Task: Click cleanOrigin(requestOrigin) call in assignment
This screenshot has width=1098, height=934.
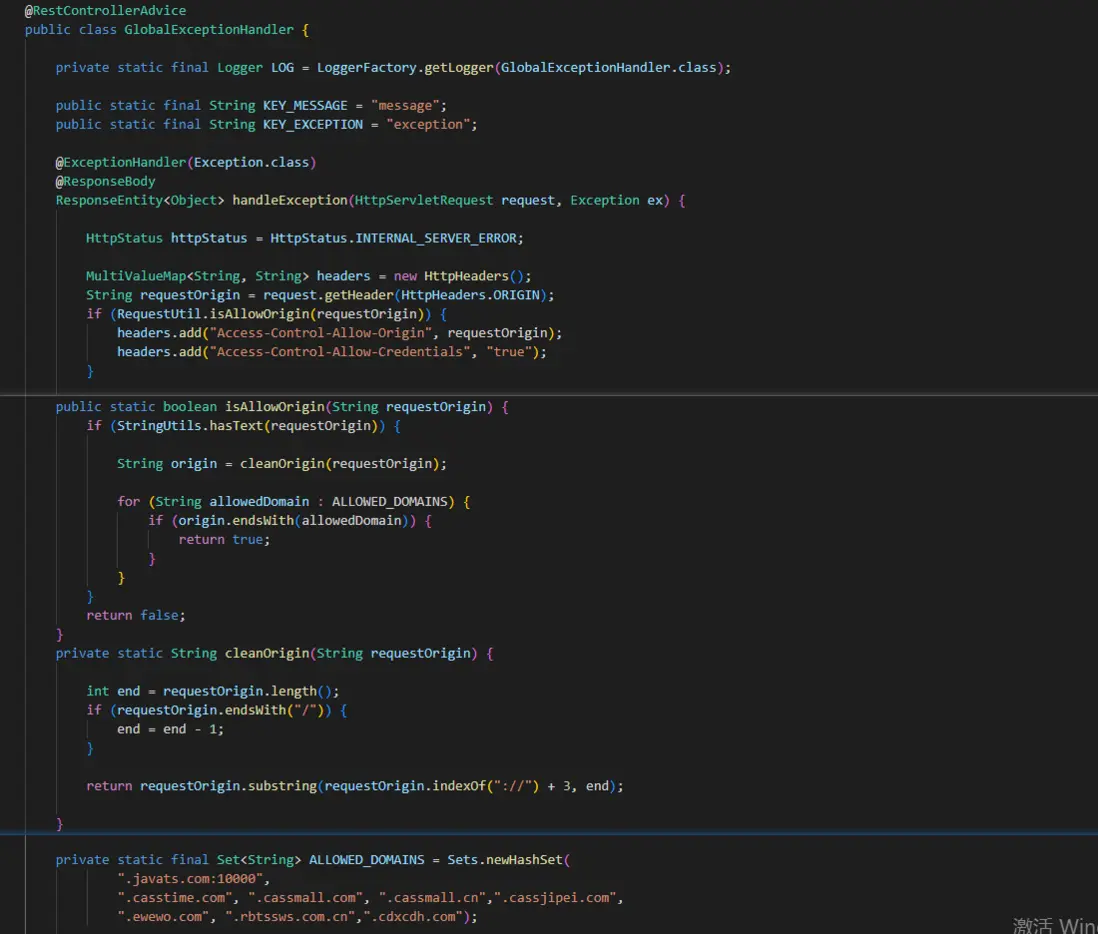Action: (x=340, y=463)
